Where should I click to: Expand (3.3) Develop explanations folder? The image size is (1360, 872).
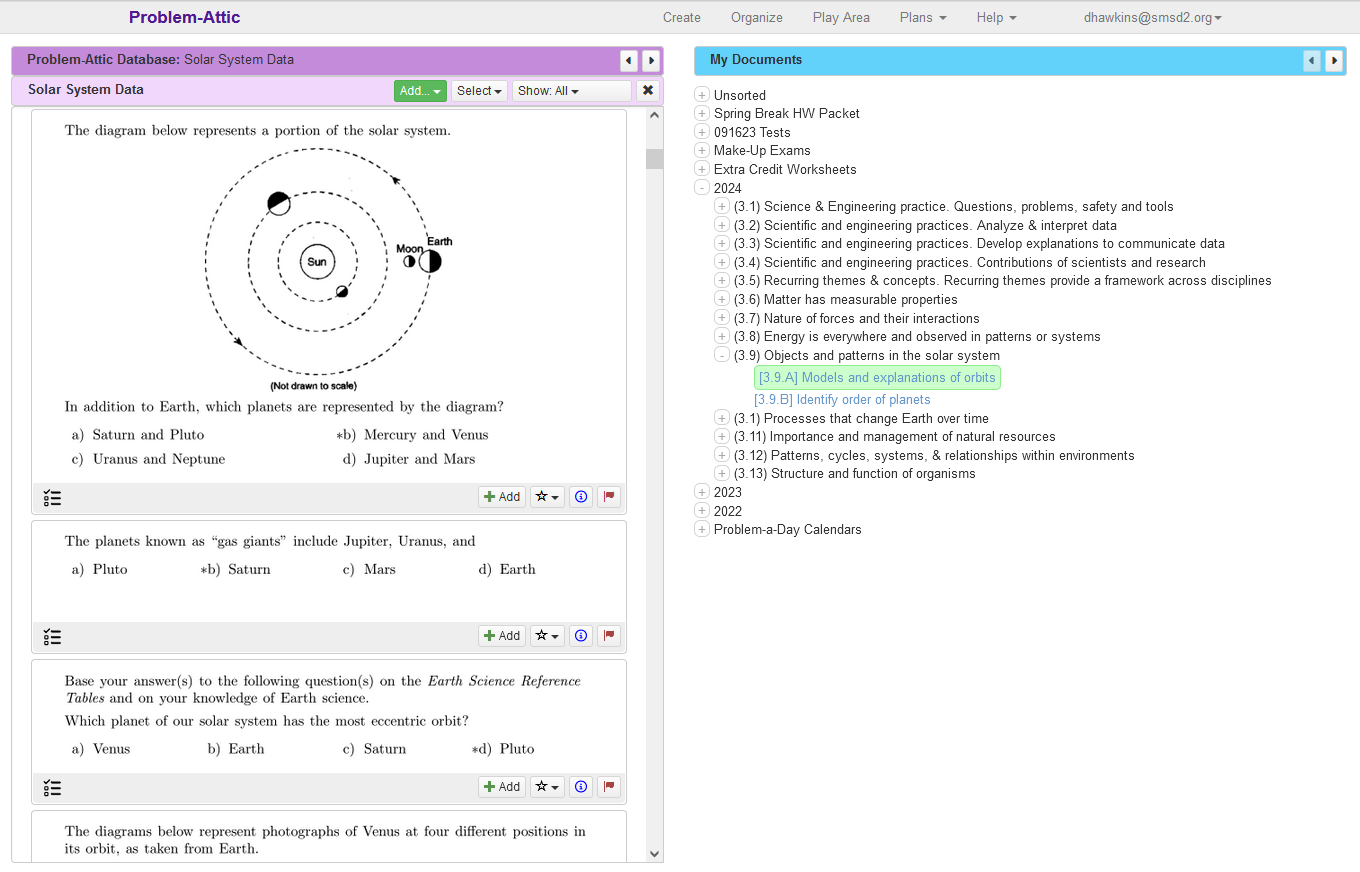722,244
